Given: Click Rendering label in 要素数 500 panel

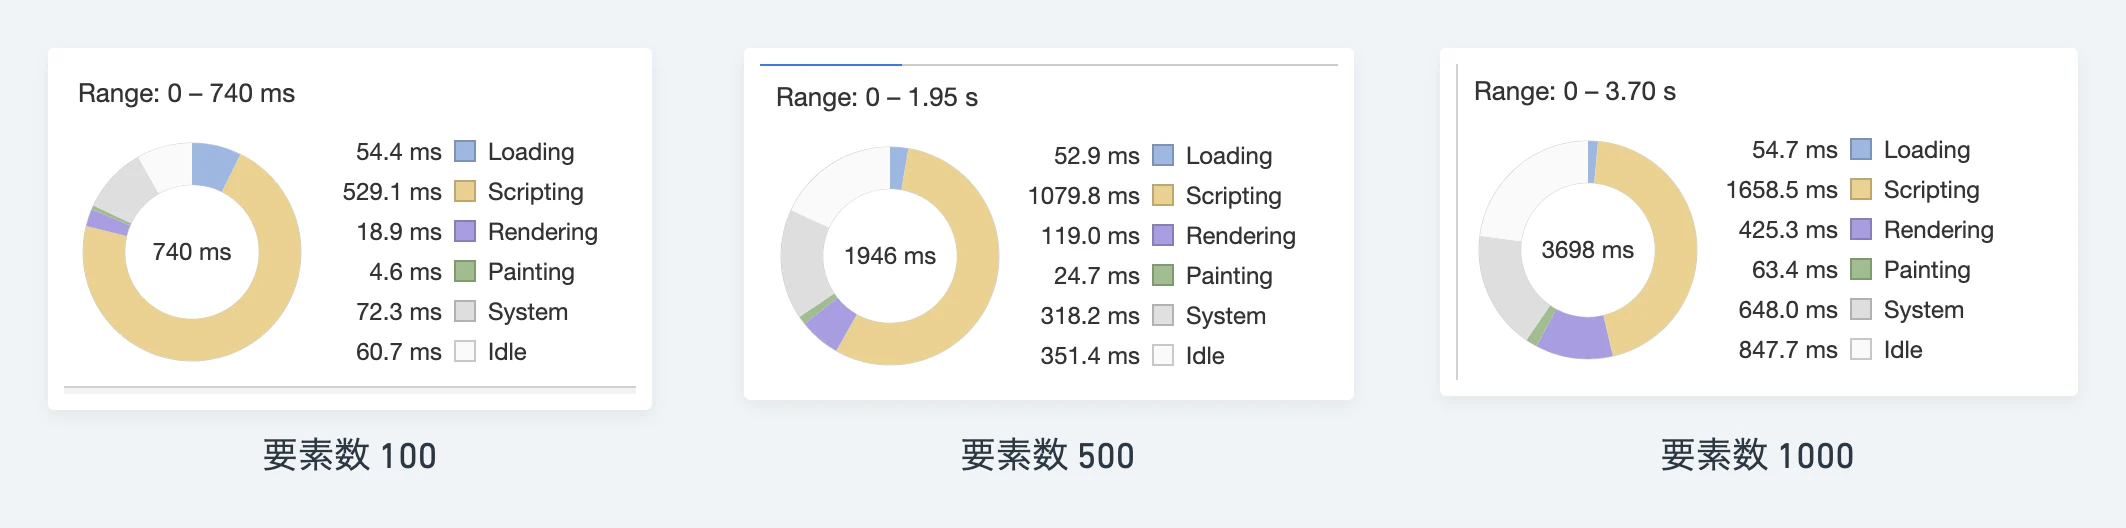Looking at the screenshot, I should click(x=1241, y=236).
